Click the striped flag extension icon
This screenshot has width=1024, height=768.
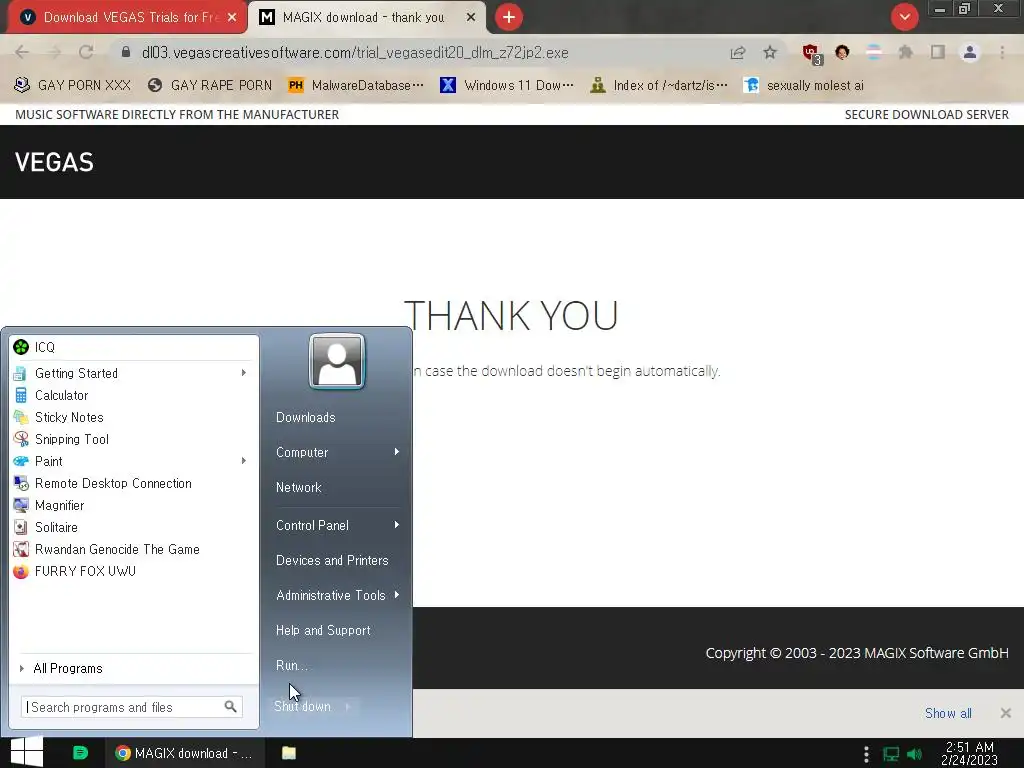(x=873, y=52)
